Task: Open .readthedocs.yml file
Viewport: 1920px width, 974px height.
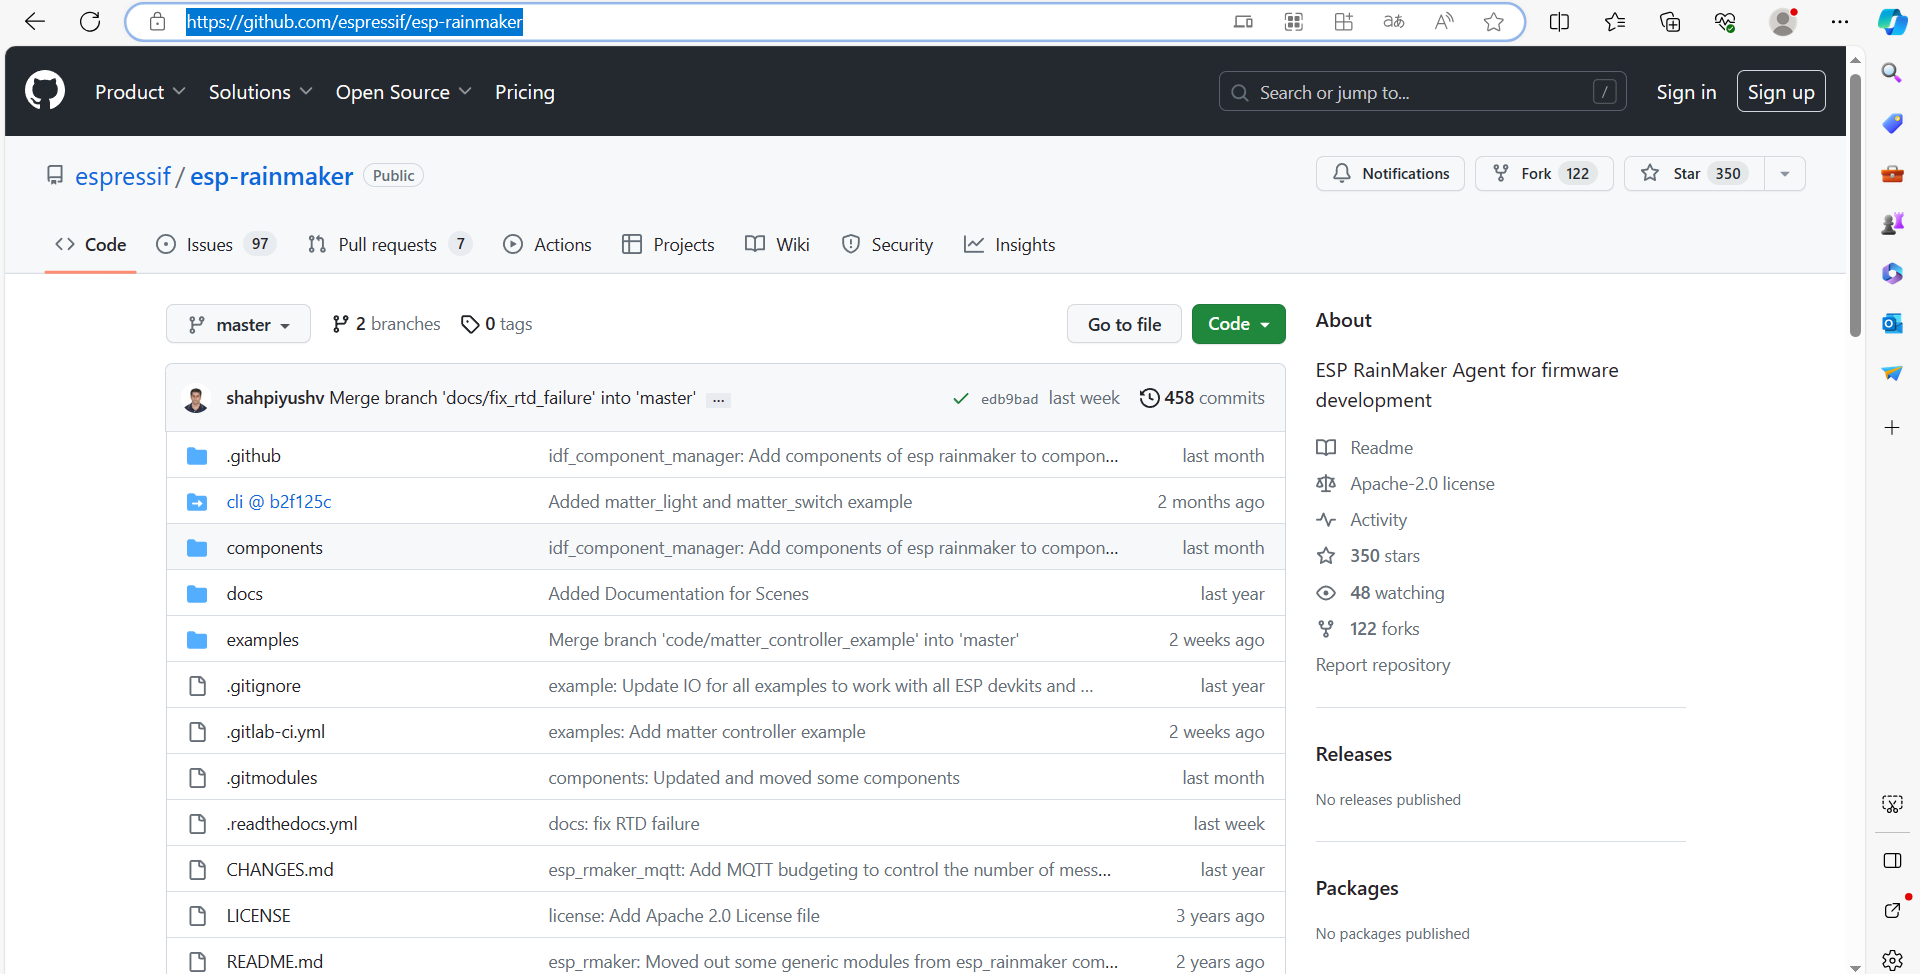Action: [291, 824]
